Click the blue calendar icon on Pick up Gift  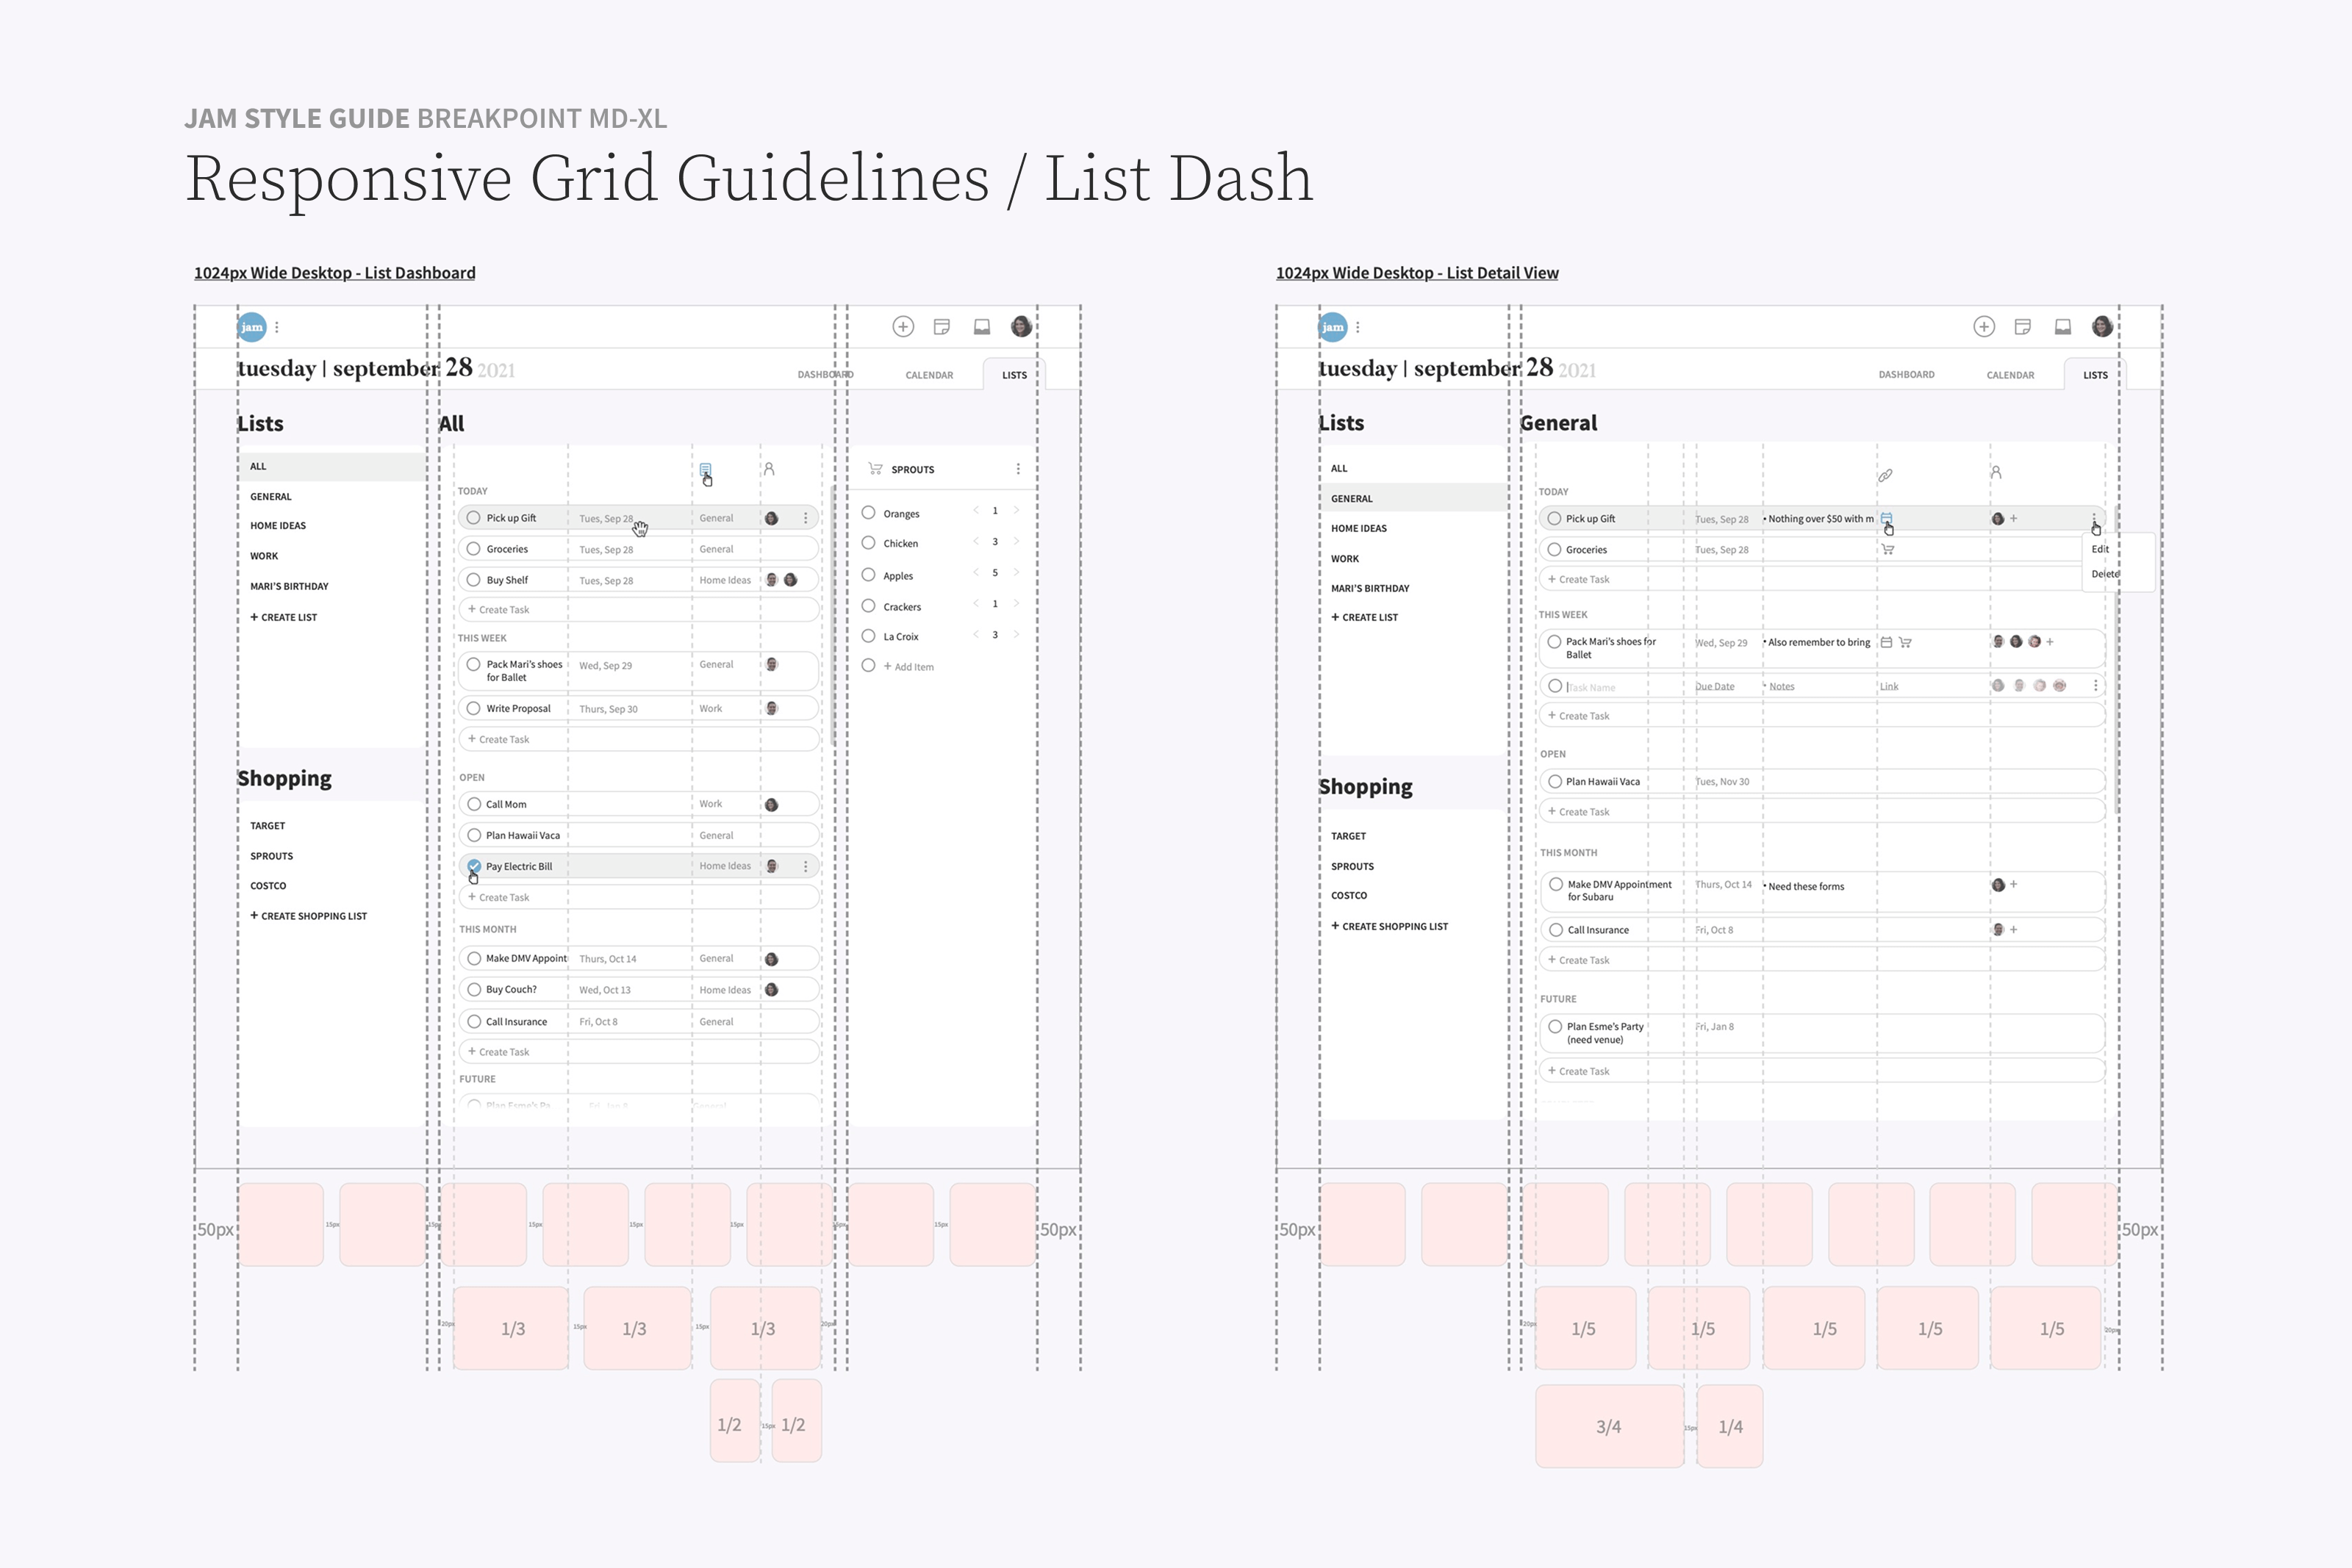(1888, 518)
